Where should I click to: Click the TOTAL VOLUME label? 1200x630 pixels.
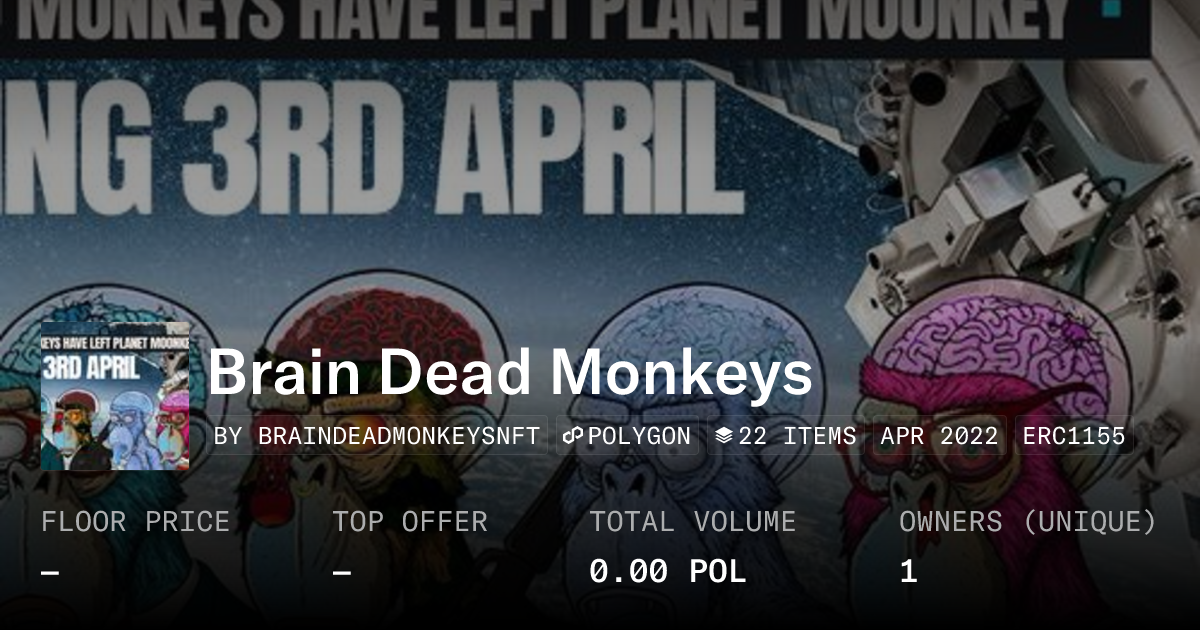692,522
